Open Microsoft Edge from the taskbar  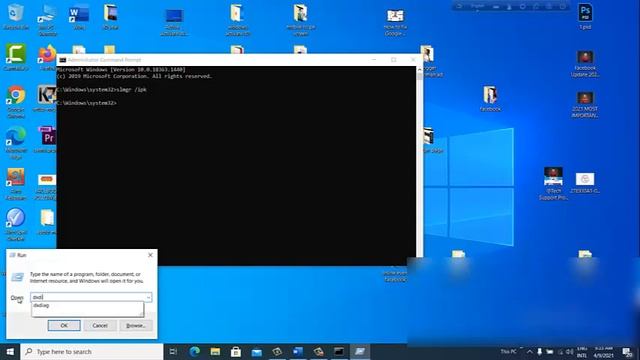click(195, 351)
